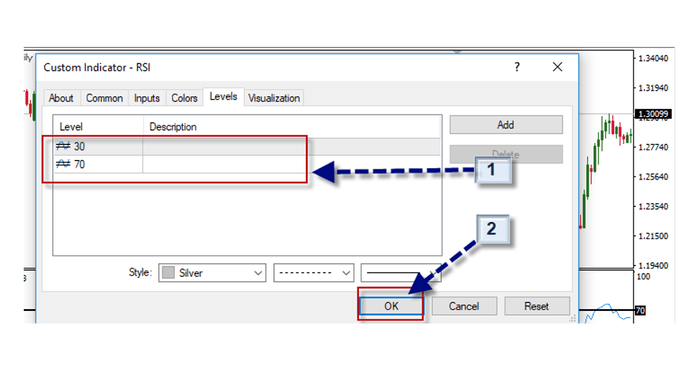This screenshot has width=700, height=370.
Task: Switch to the About tab
Action: tap(61, 98)
